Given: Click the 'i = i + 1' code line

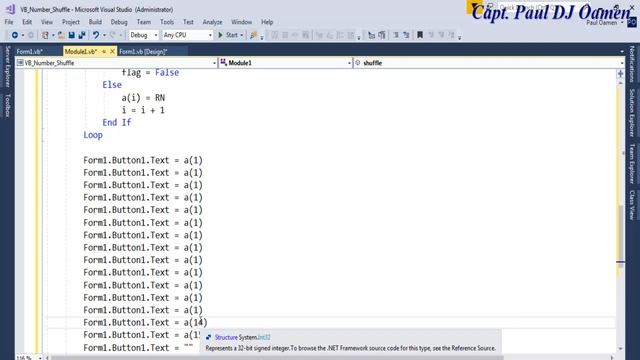Looking at the screenshot, I should point(143,110).
